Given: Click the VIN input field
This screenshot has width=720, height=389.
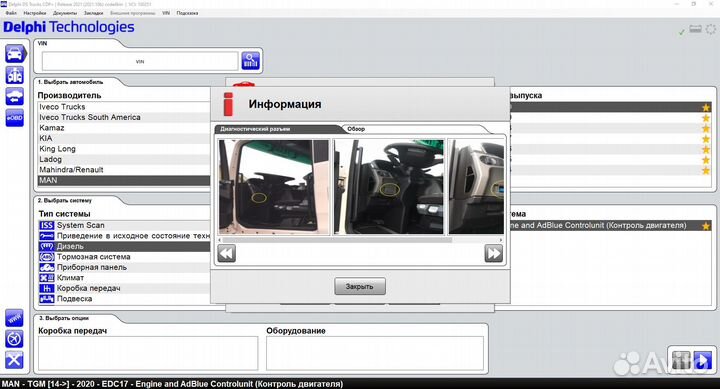Looking at the screenshot, I should (140, 61).
